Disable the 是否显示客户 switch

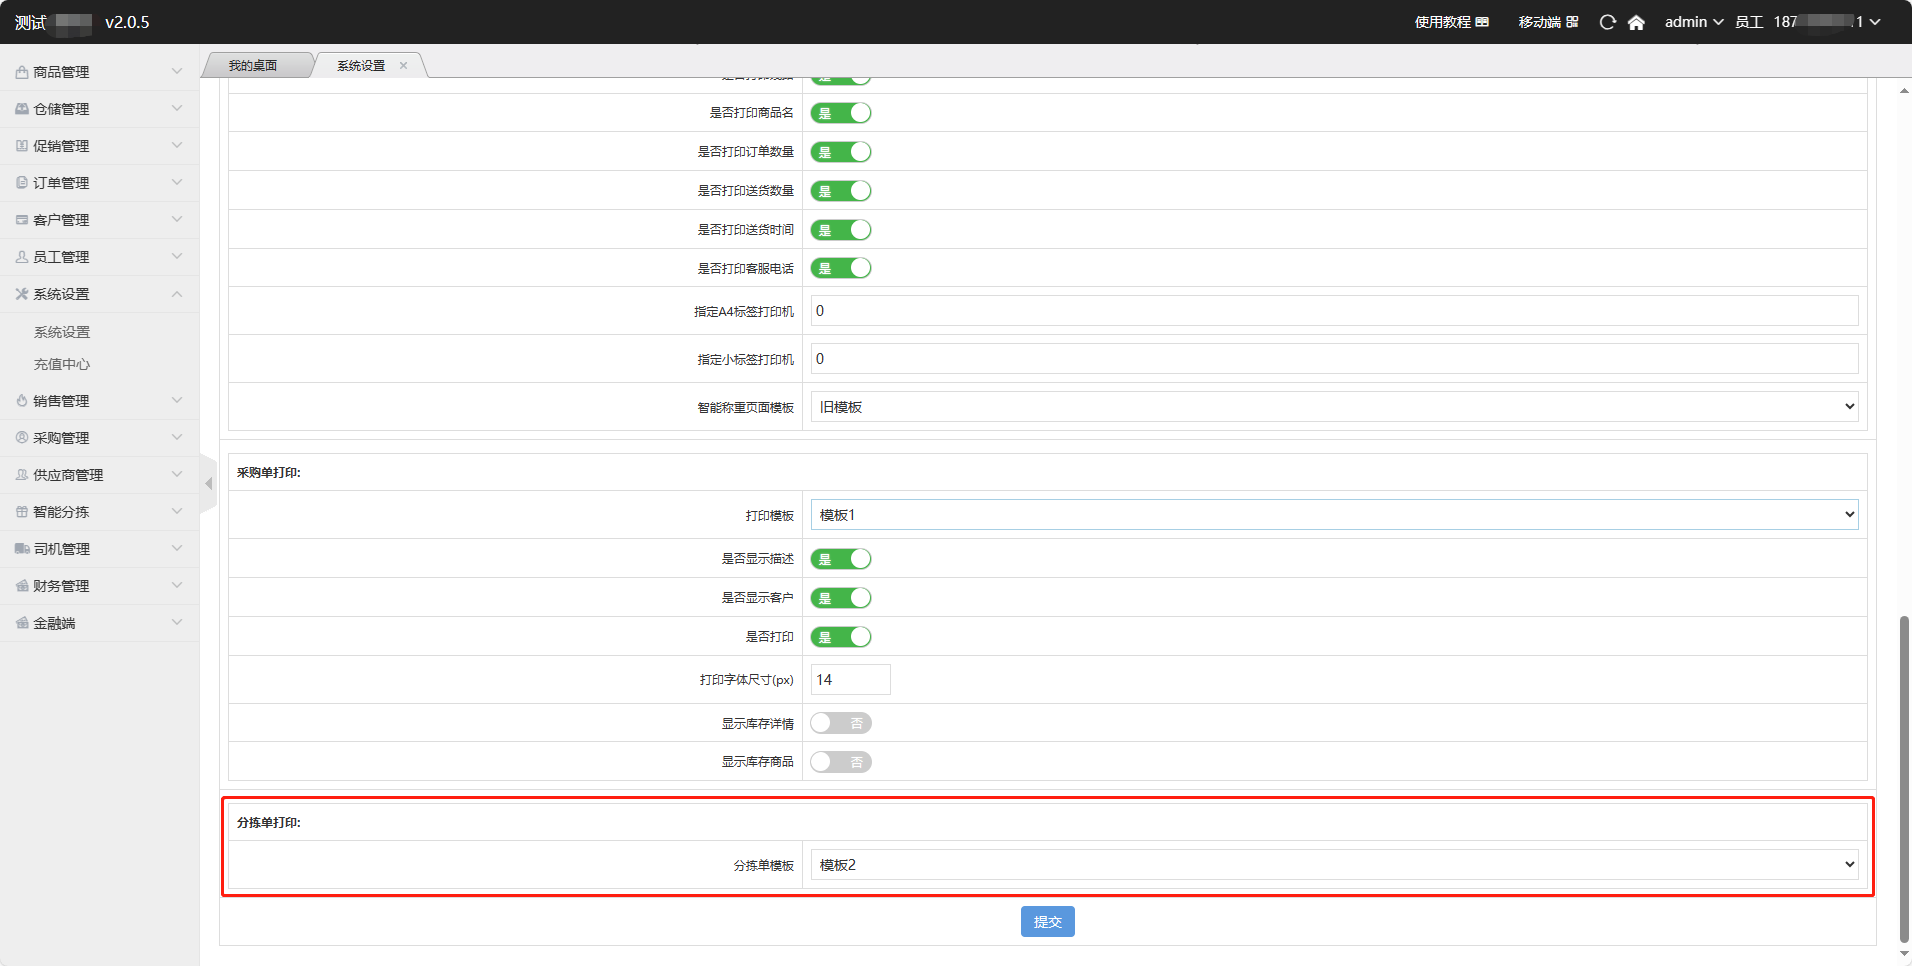click(x=840, y=598)
